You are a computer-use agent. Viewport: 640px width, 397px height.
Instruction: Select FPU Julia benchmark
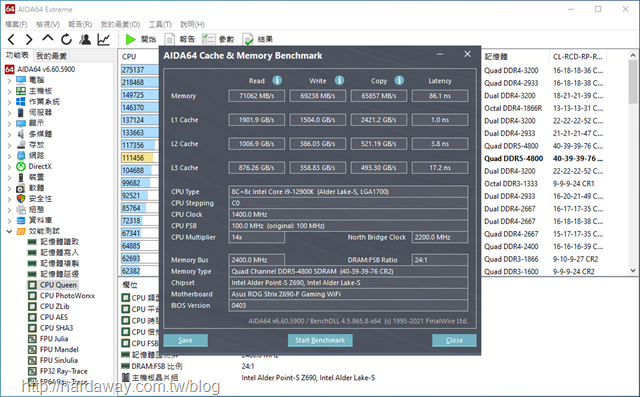pyautogui.click(x=54, y=339)
